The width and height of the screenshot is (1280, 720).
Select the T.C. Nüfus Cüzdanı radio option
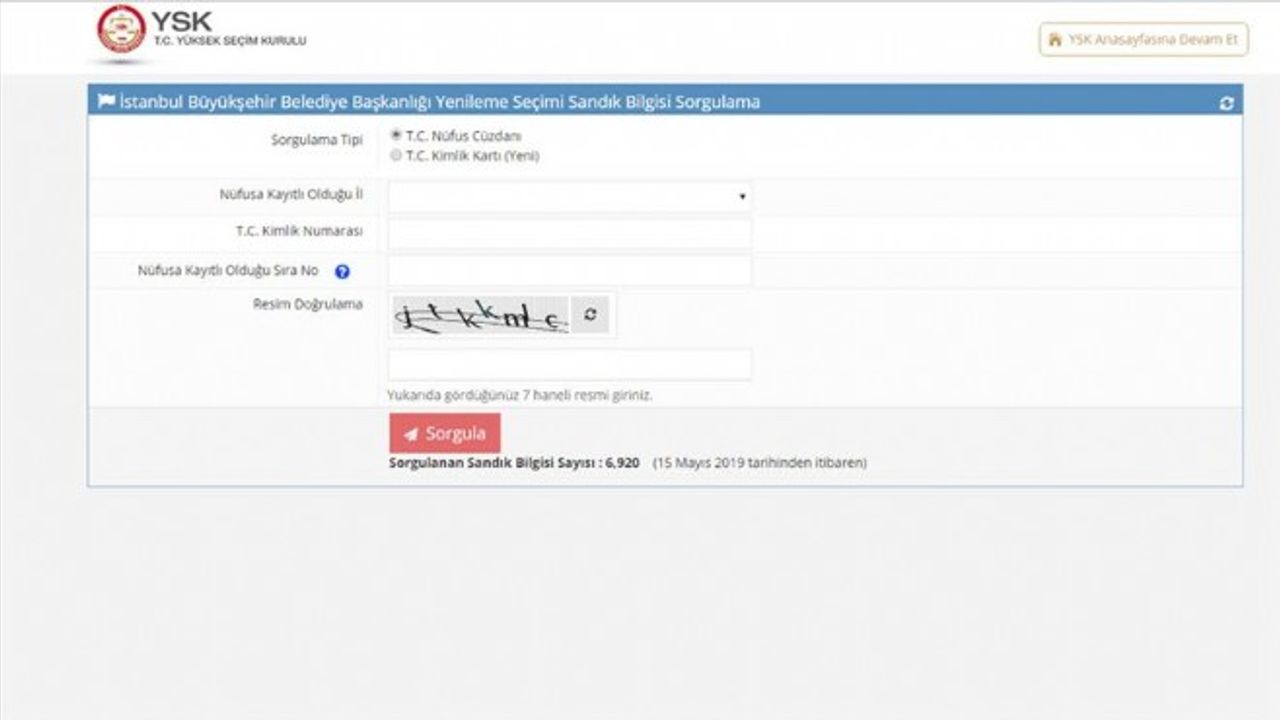point(397,135)
